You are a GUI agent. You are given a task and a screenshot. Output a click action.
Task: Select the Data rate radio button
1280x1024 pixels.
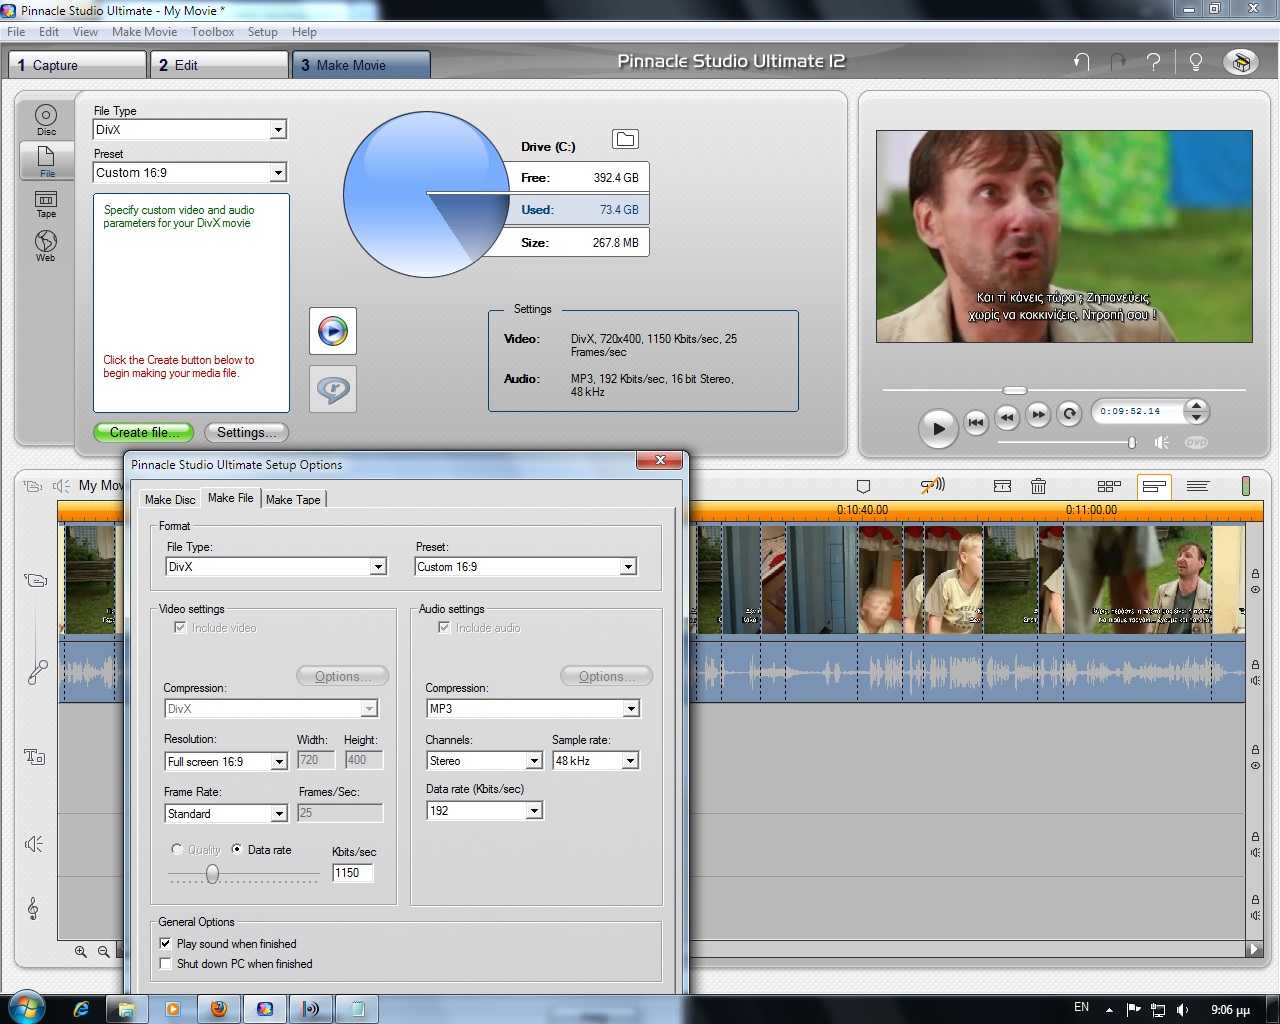pyautogui.click(x=237, y=849)
